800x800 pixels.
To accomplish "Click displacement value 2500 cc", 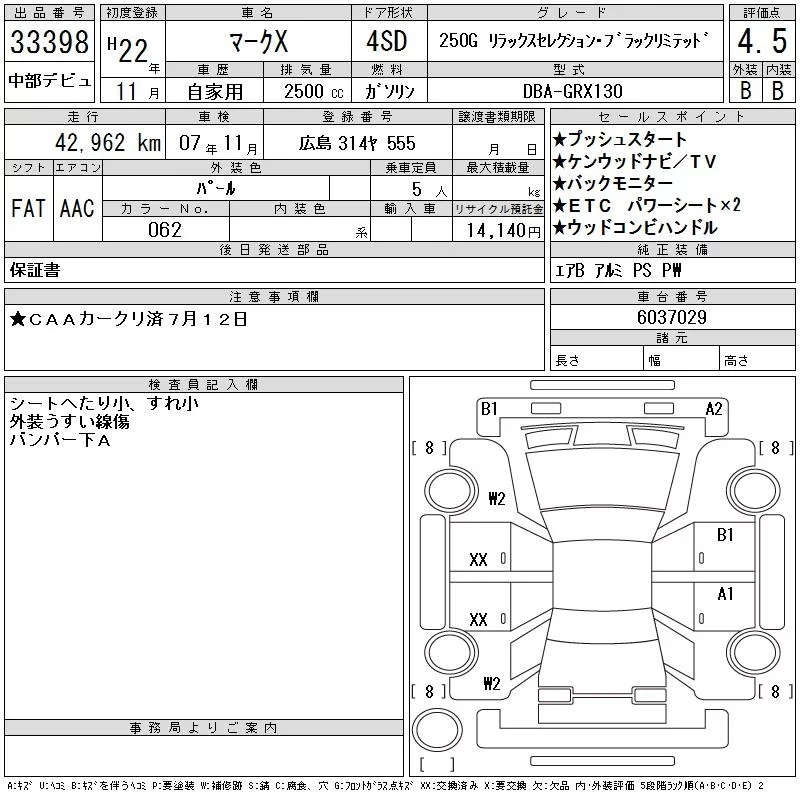I will tap(314, 92).
